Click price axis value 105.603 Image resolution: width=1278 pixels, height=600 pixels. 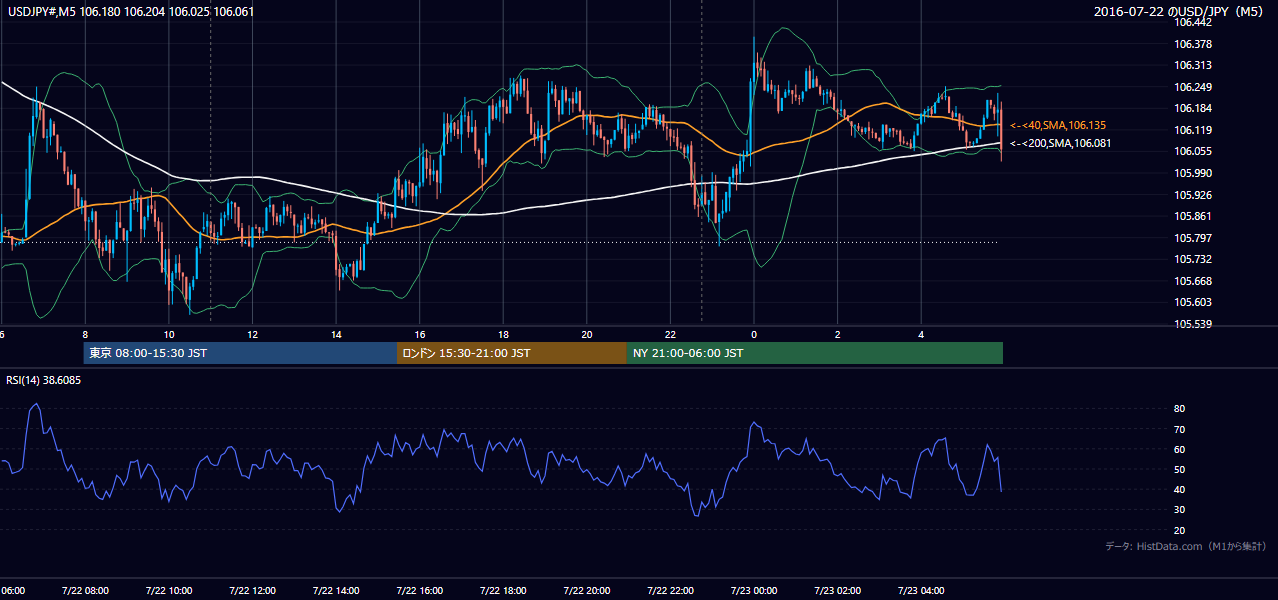point(1194,302)
